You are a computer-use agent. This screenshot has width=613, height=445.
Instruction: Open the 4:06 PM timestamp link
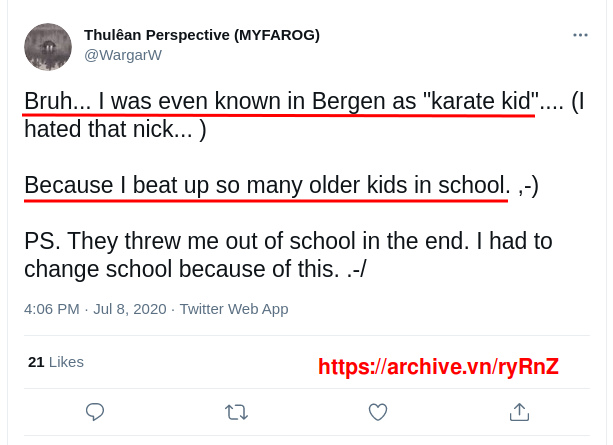(x=52, y=309)
